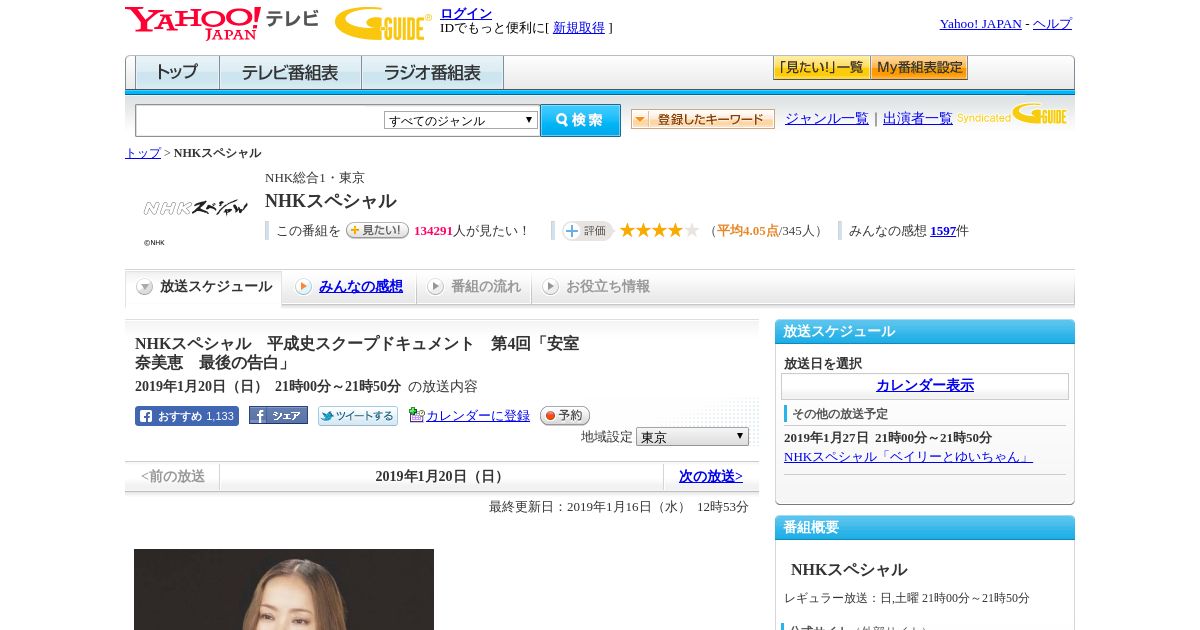
Task: Go to 次の放送> link
Action: tap(711, 477)
